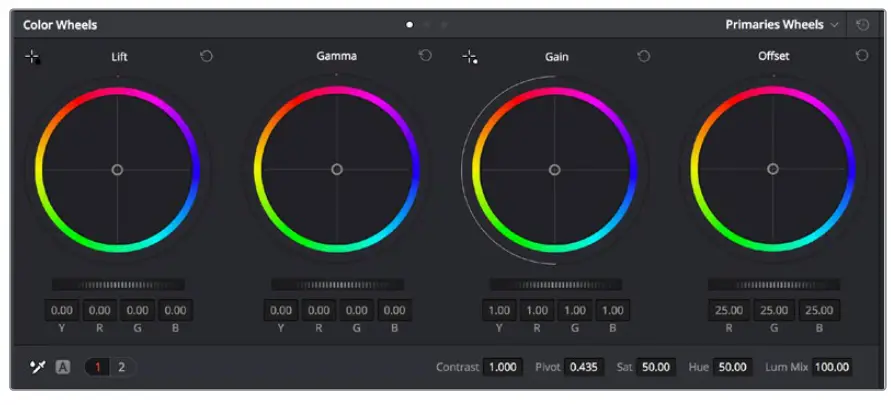Click the Lift R value field
891x405 pixels.
click(x=99, y=310)
